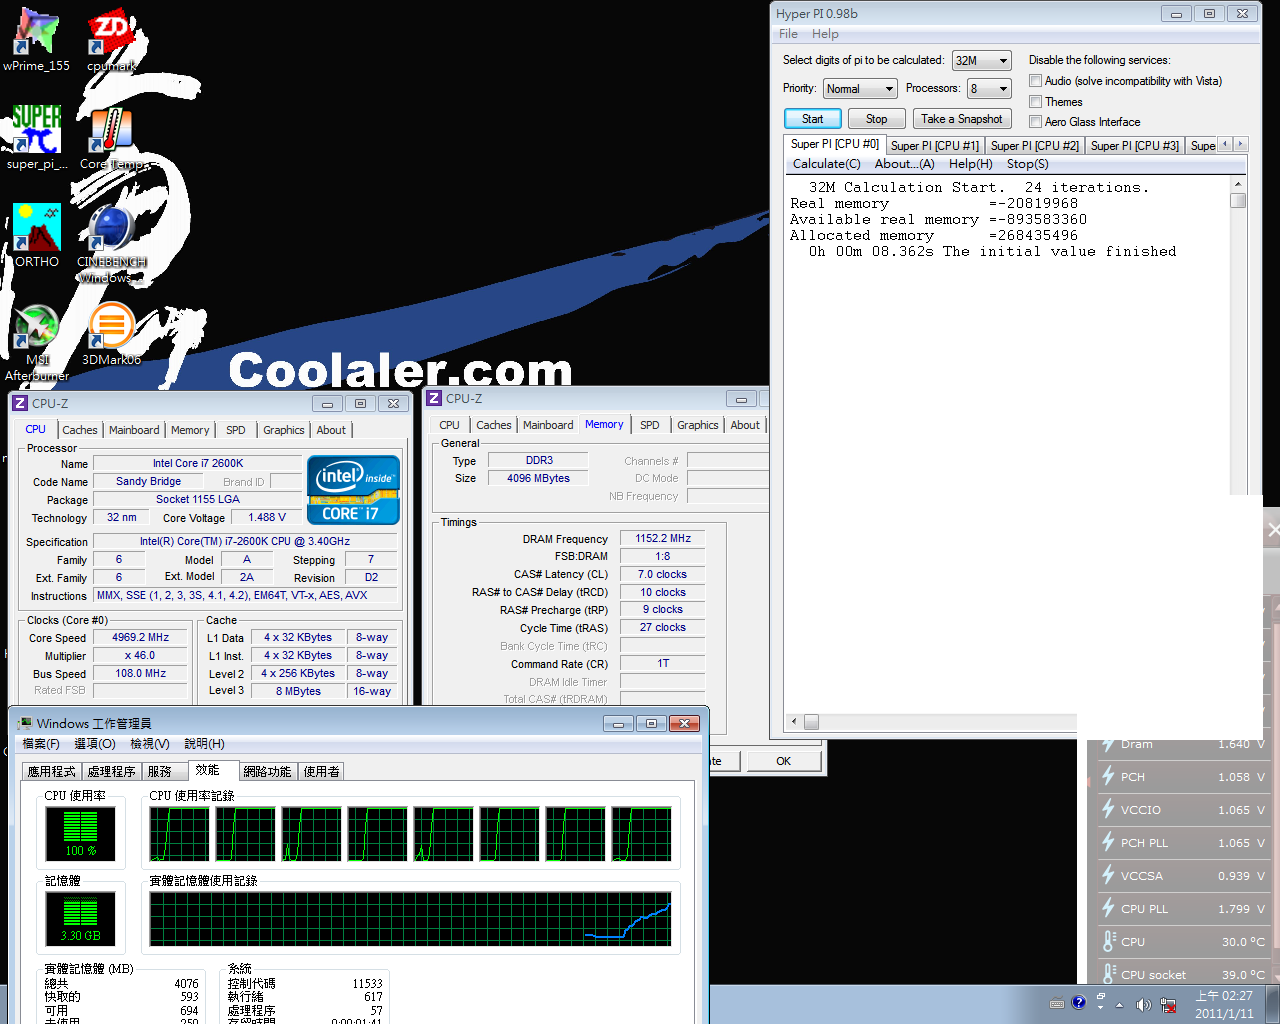Open the File menu in Hyper PI
This screenshot has width=1280, height=1024.
coord(789,34)
